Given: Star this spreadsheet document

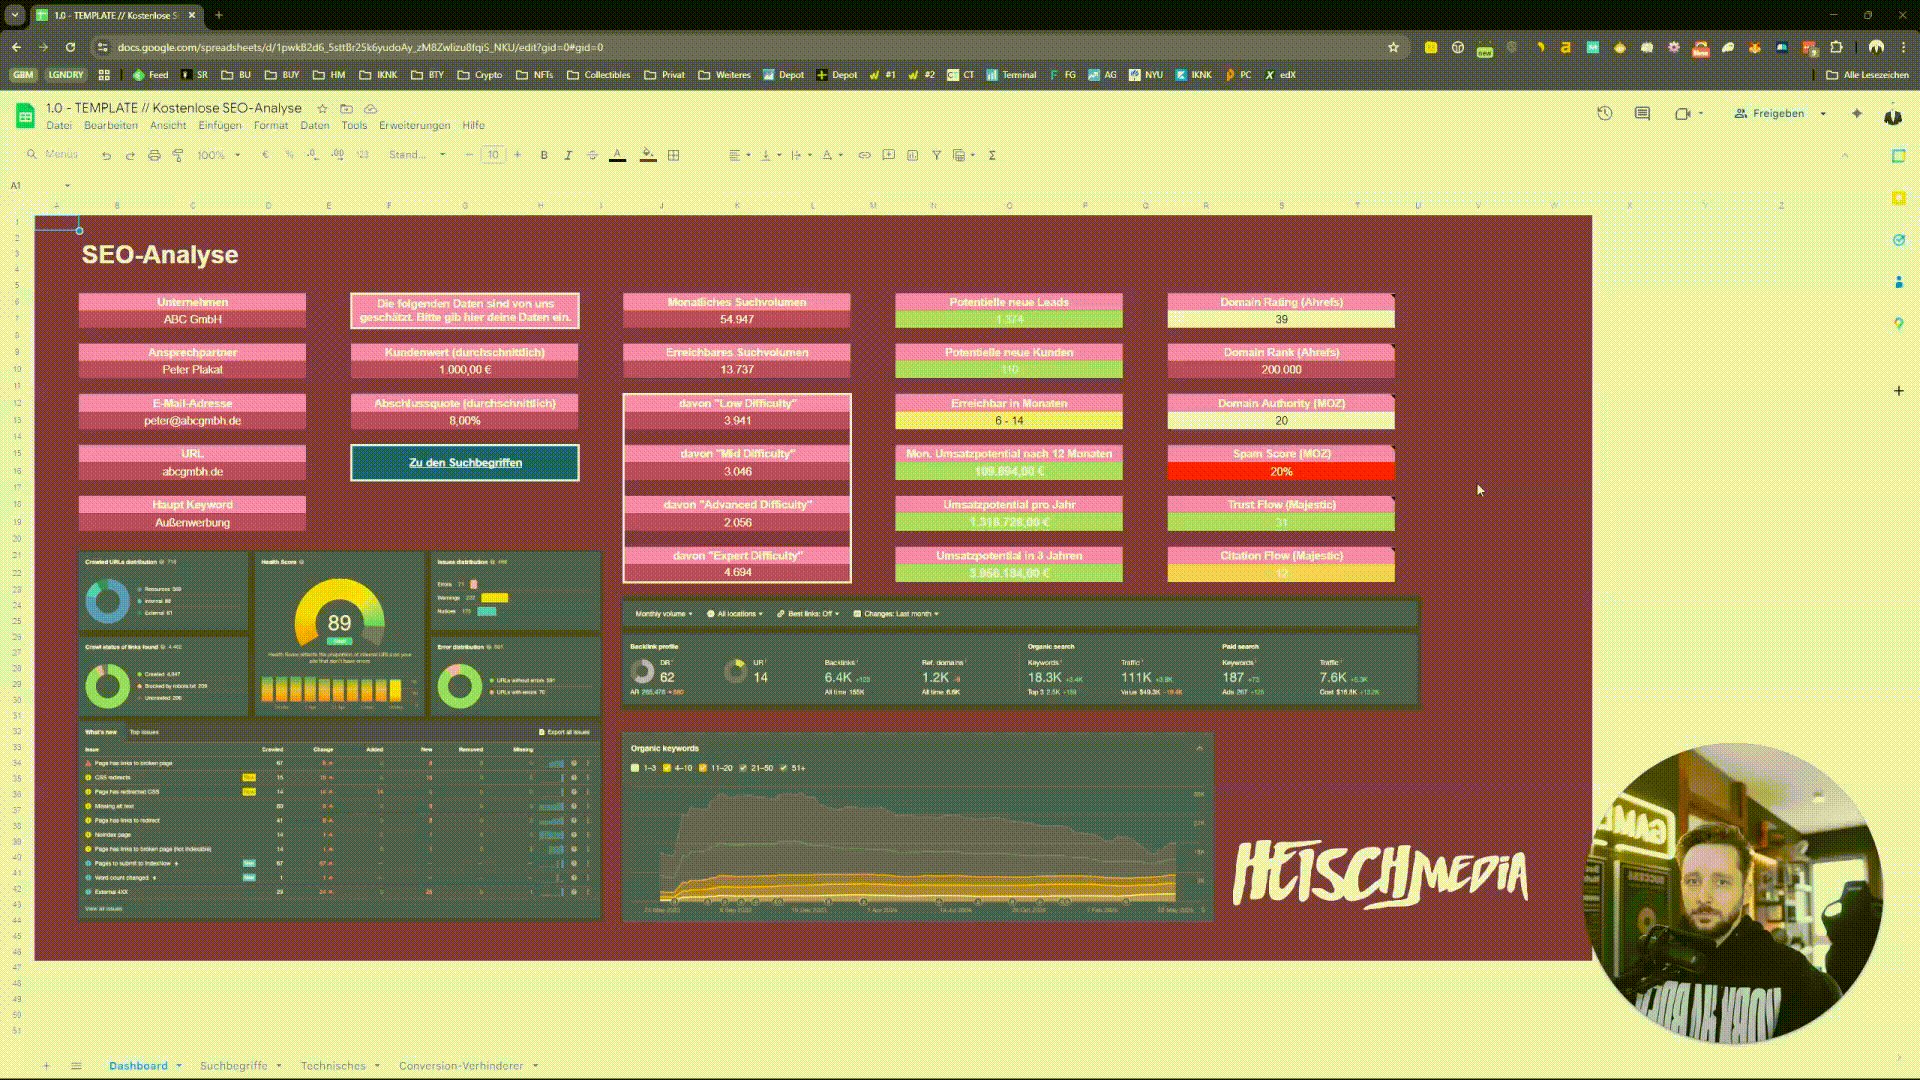Looking at the screenshot, I should point(322,108).
